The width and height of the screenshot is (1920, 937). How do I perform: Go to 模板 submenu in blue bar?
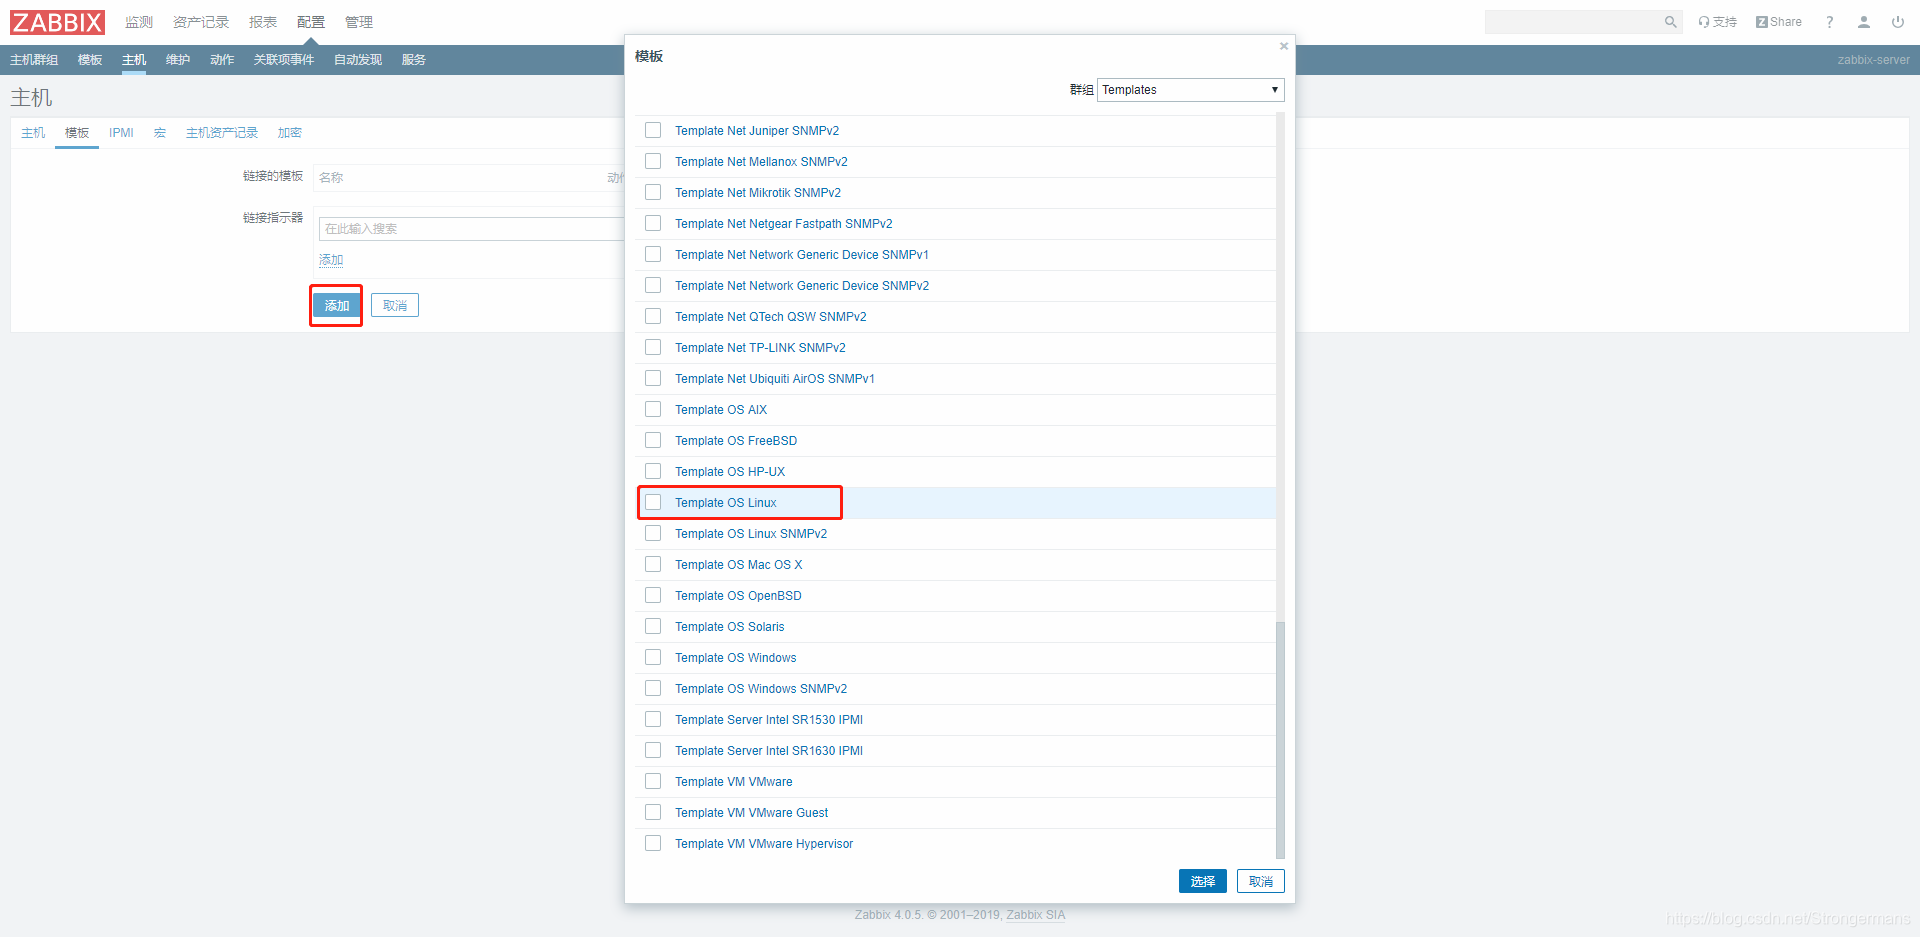(90, 60)
